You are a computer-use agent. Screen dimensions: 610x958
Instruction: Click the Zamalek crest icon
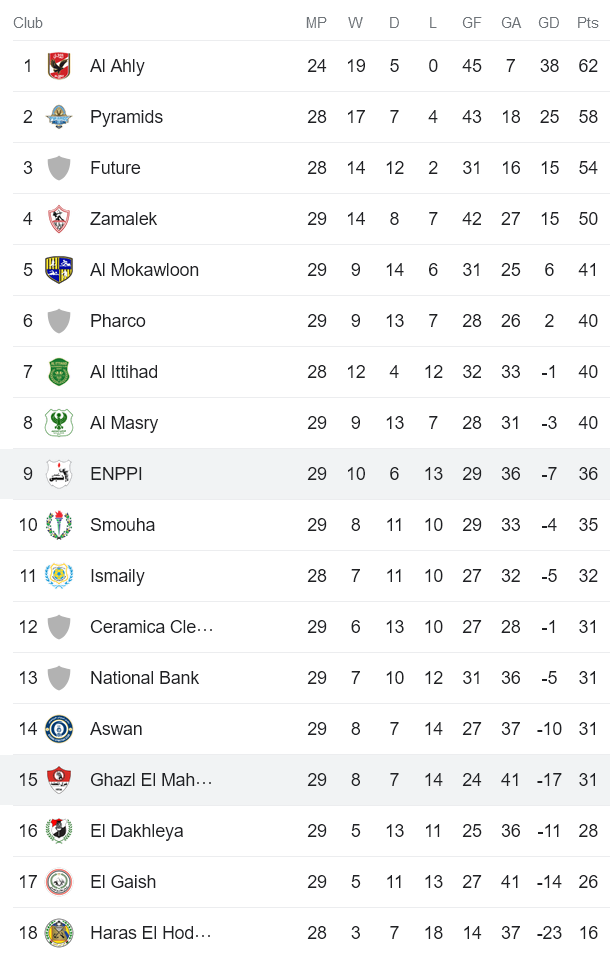click(x=59, y=218)
